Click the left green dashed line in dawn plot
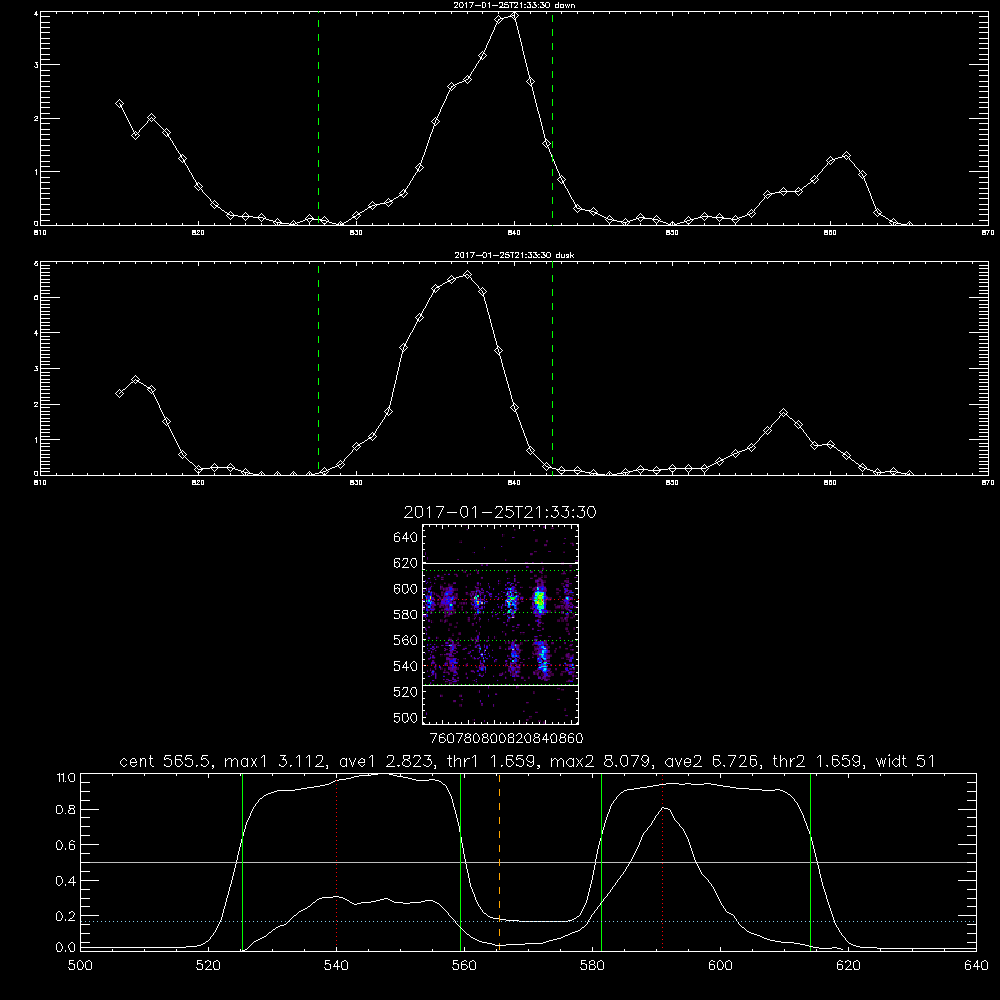1000x1000 pixels. [318, 118]
